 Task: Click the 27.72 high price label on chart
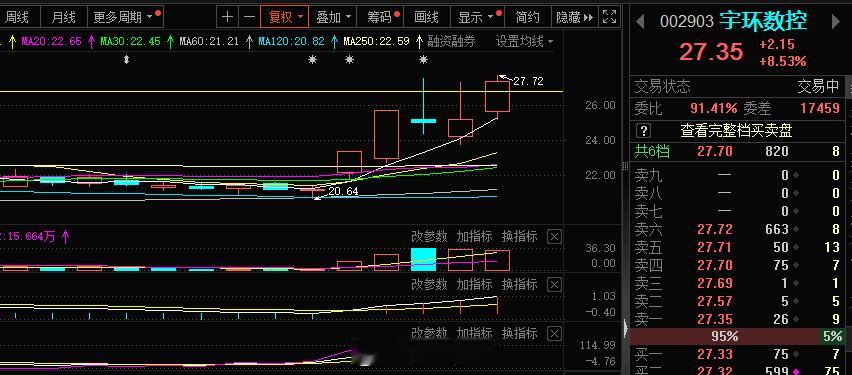(528, 82)
